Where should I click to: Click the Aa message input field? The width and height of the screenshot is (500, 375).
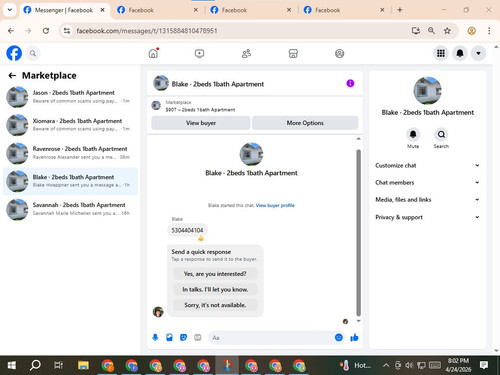(272, 338)
